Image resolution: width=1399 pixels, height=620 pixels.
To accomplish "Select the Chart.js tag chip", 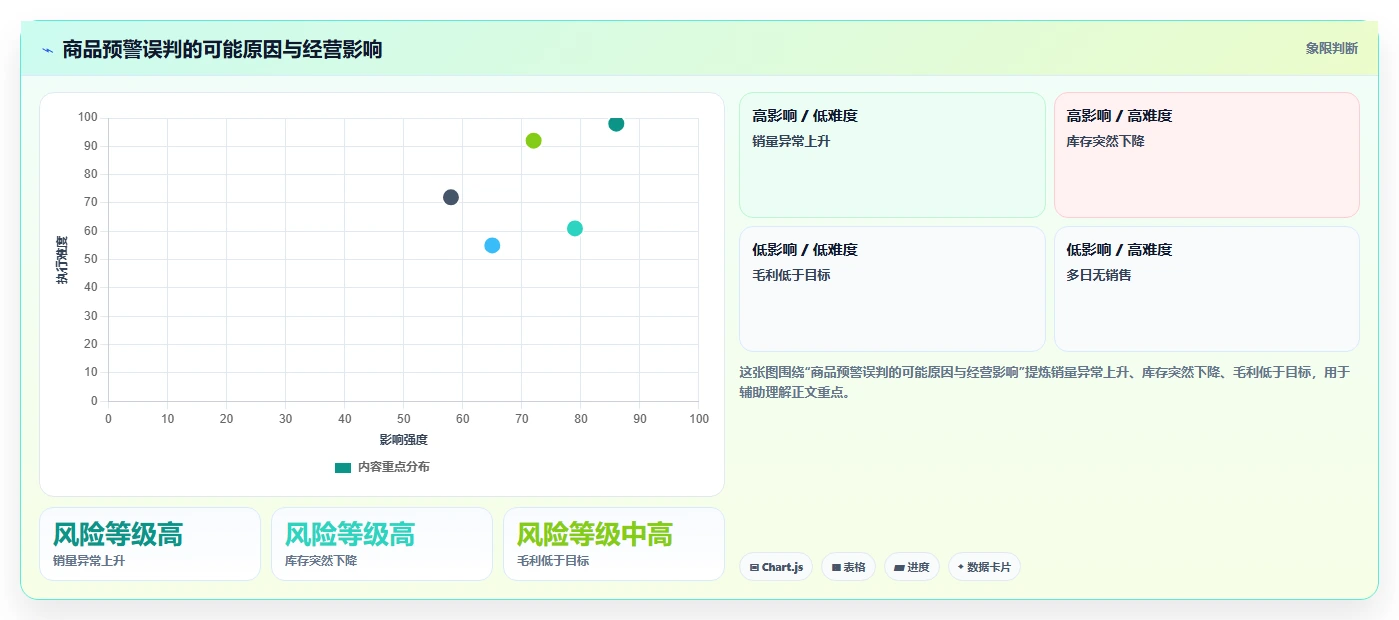I will [776, 567].
